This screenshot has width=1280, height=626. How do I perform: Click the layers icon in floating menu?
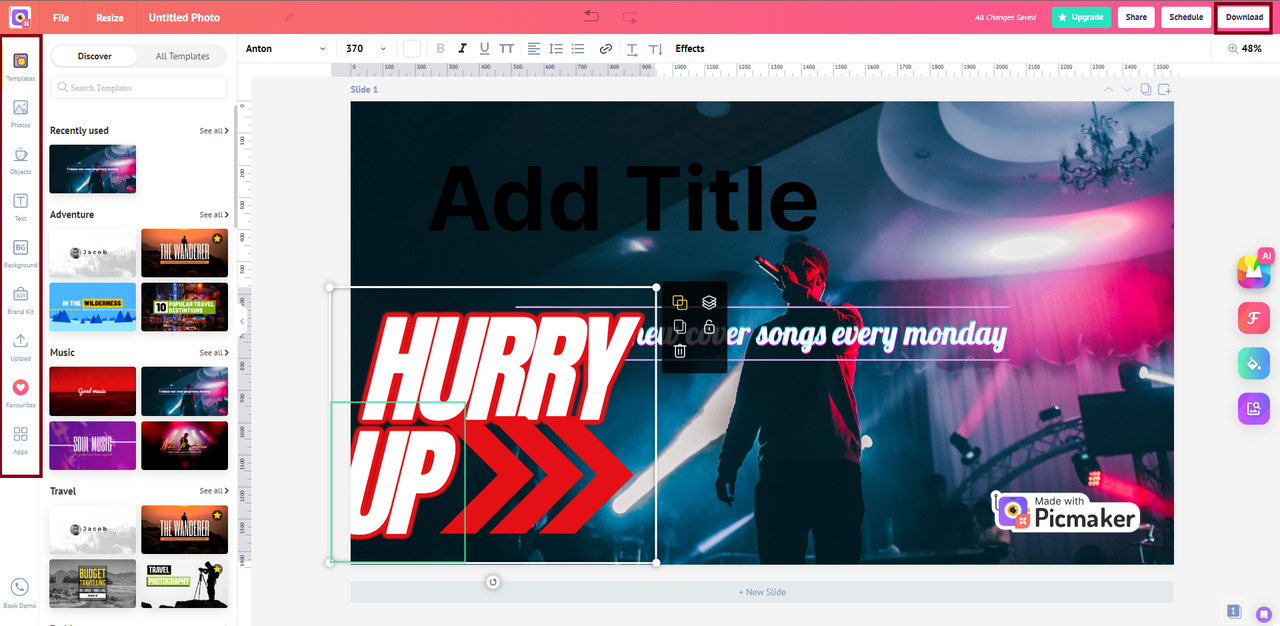pos(709,302)
